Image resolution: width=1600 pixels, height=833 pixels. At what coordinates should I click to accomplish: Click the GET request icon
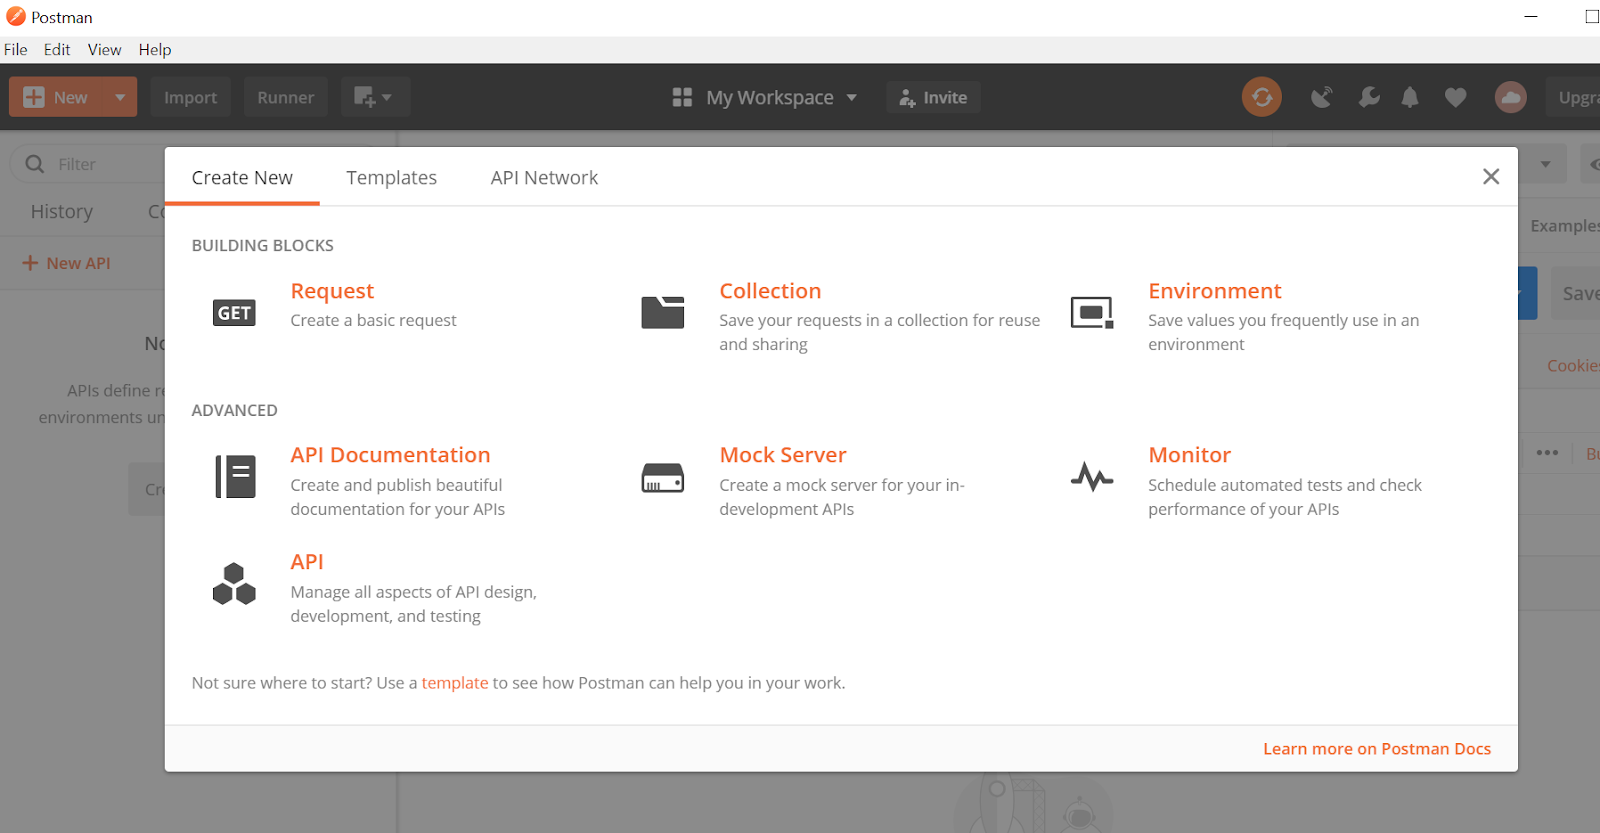(x=234, y=313)
